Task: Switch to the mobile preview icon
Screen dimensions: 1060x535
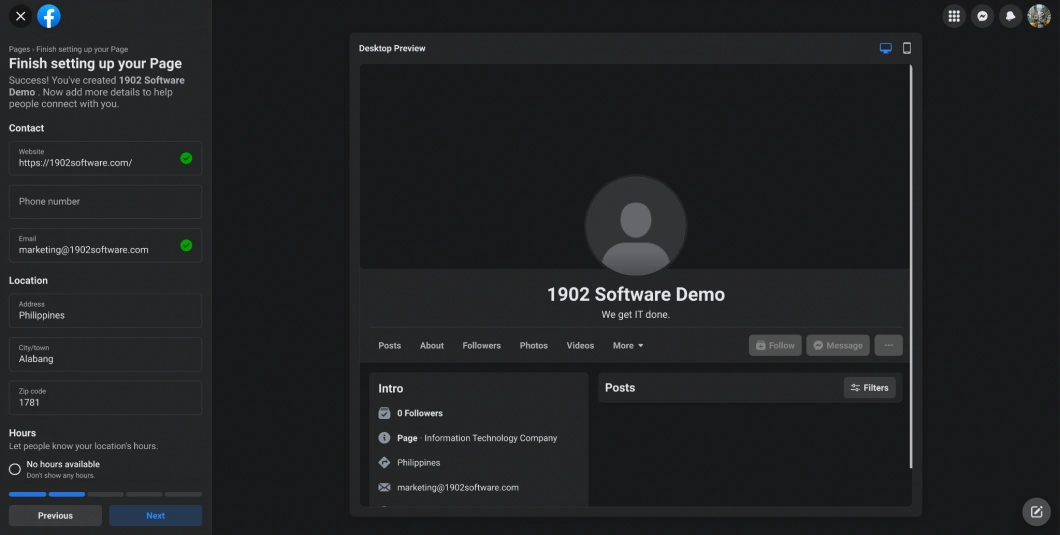Action: click(x=907, y=48)
